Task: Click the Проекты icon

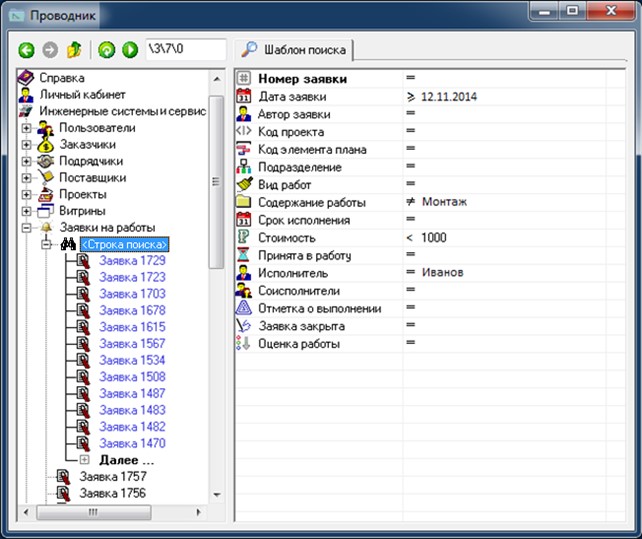Action: click(x=45, y=195)
